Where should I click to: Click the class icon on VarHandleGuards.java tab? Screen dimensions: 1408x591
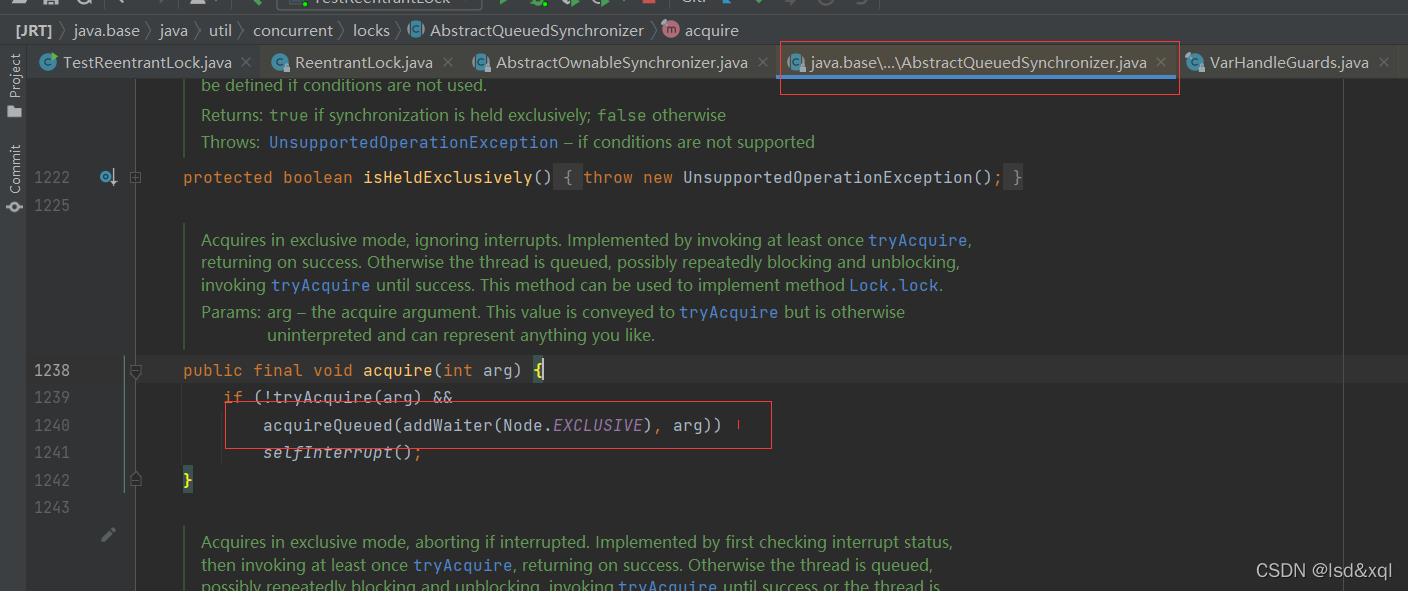[x=1194, y=62]
